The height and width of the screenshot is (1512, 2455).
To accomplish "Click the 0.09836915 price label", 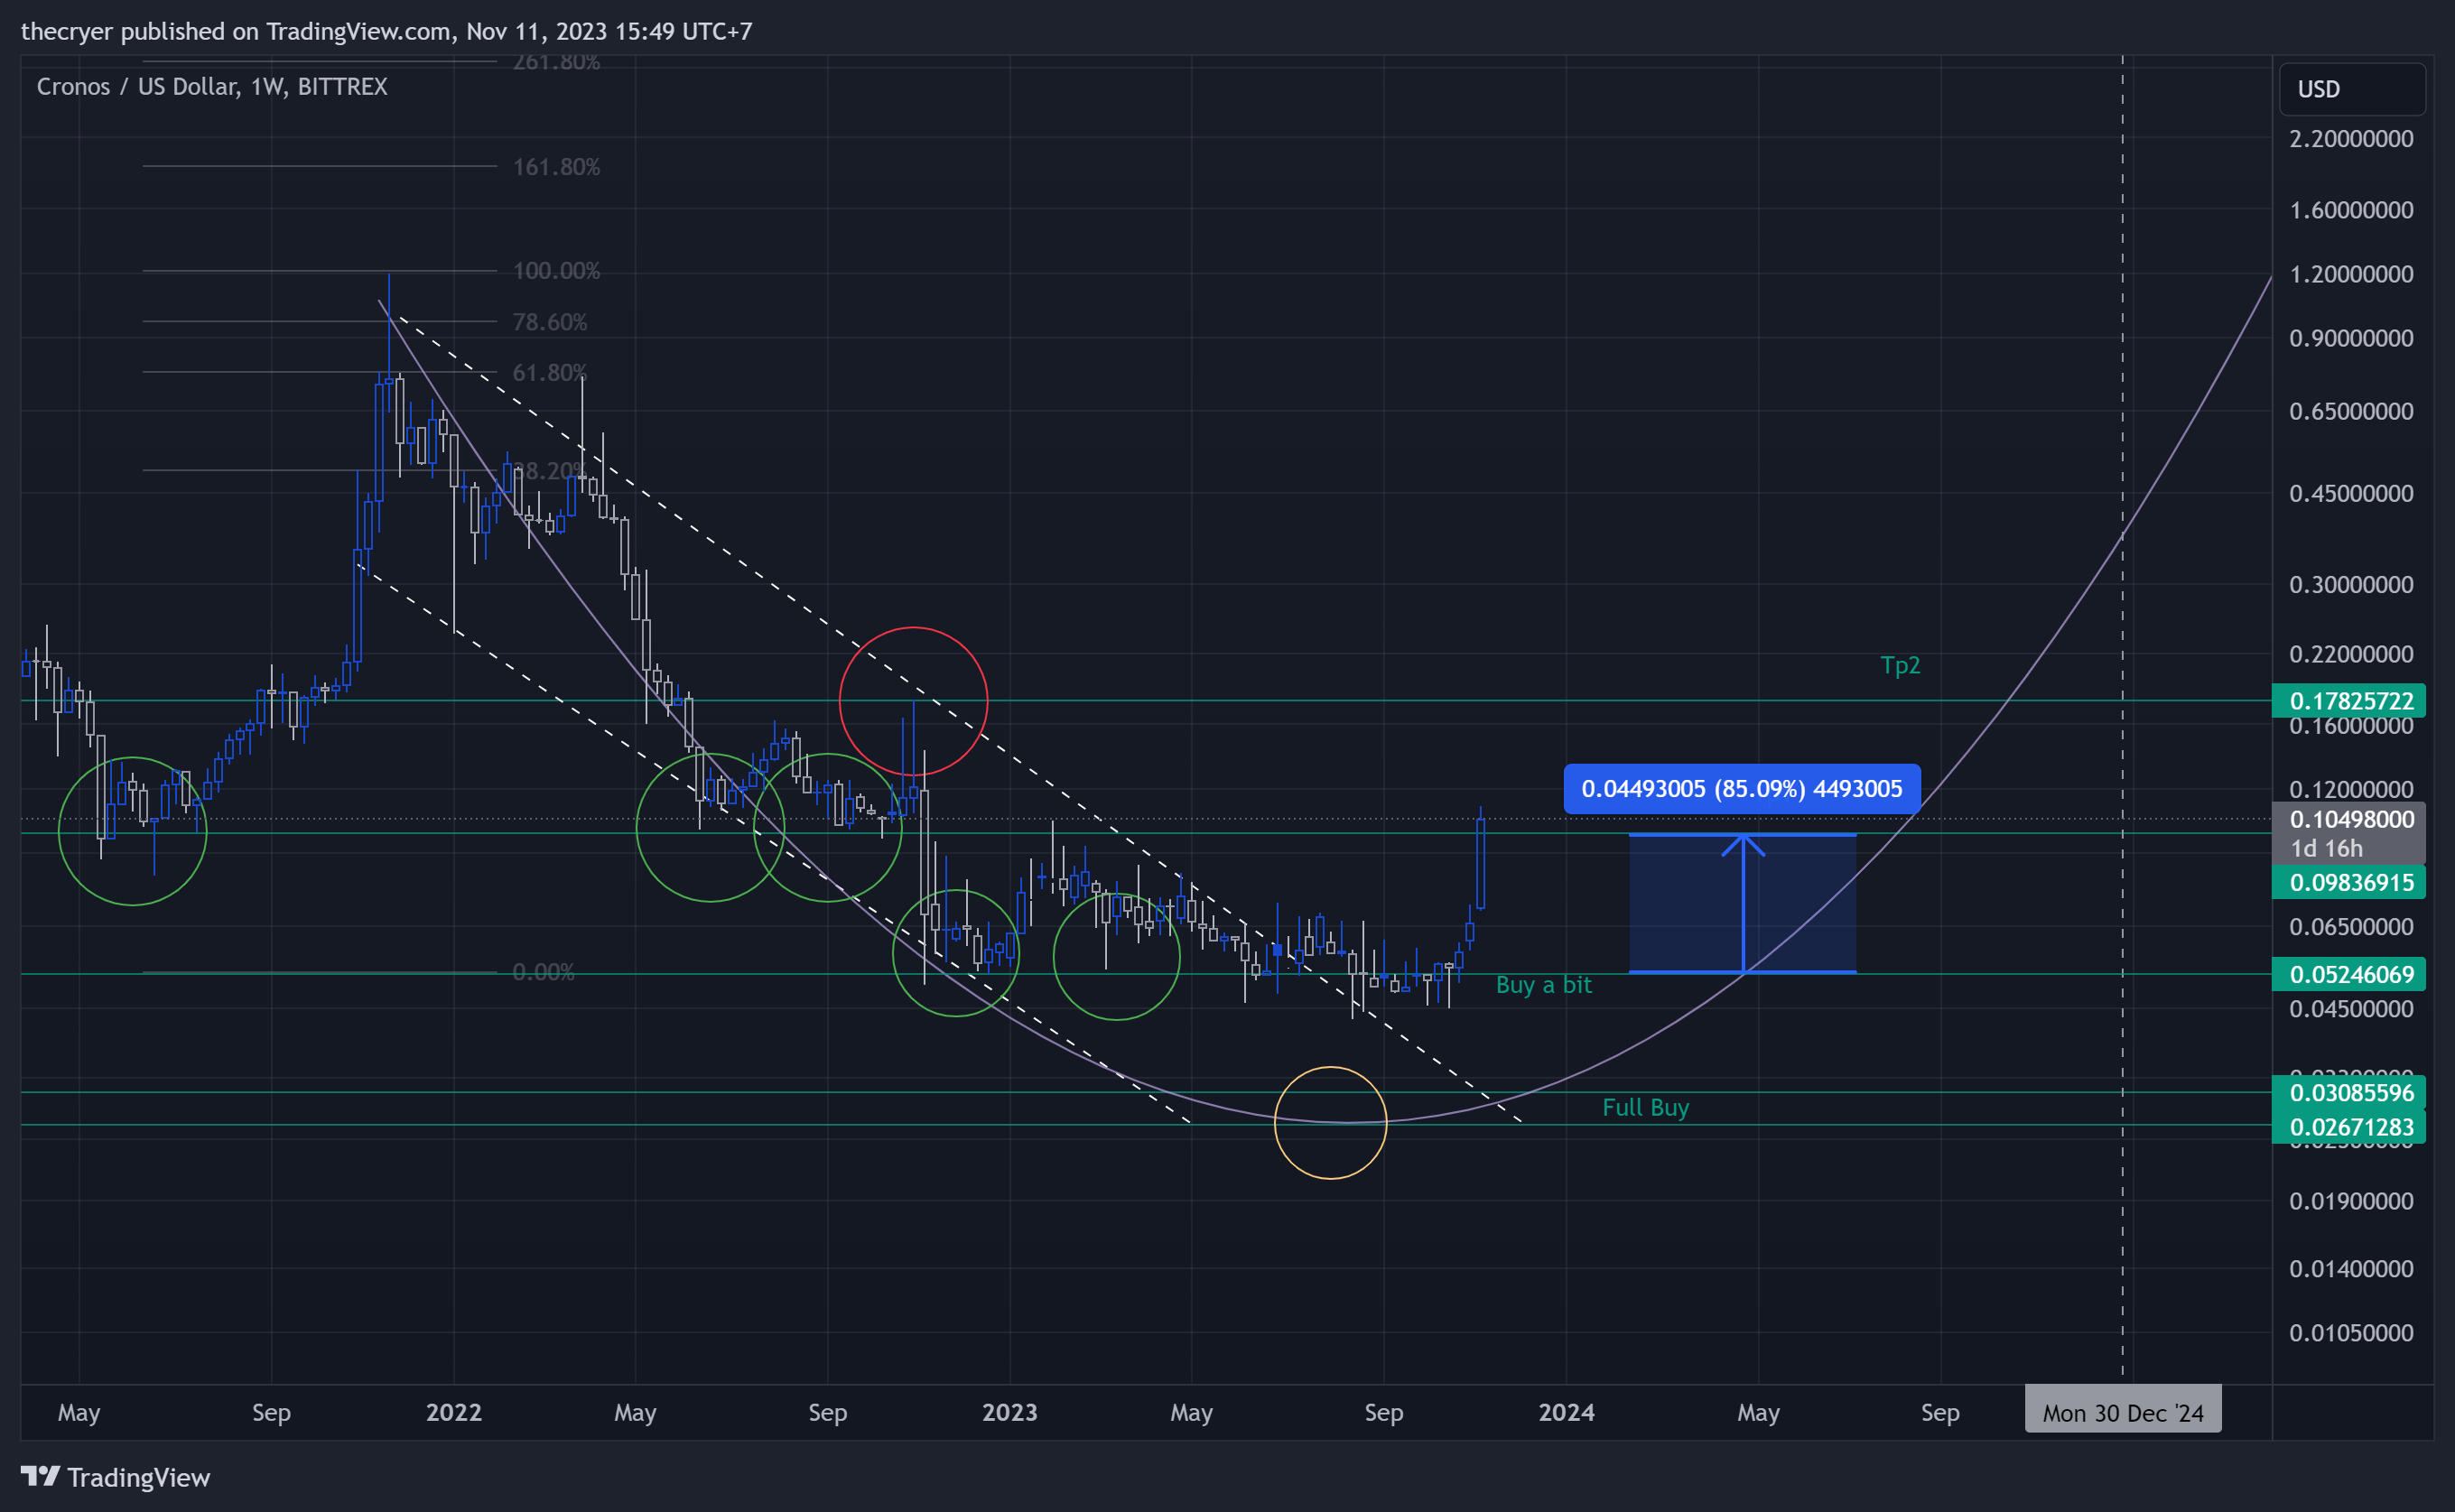I will [2350, 882].
